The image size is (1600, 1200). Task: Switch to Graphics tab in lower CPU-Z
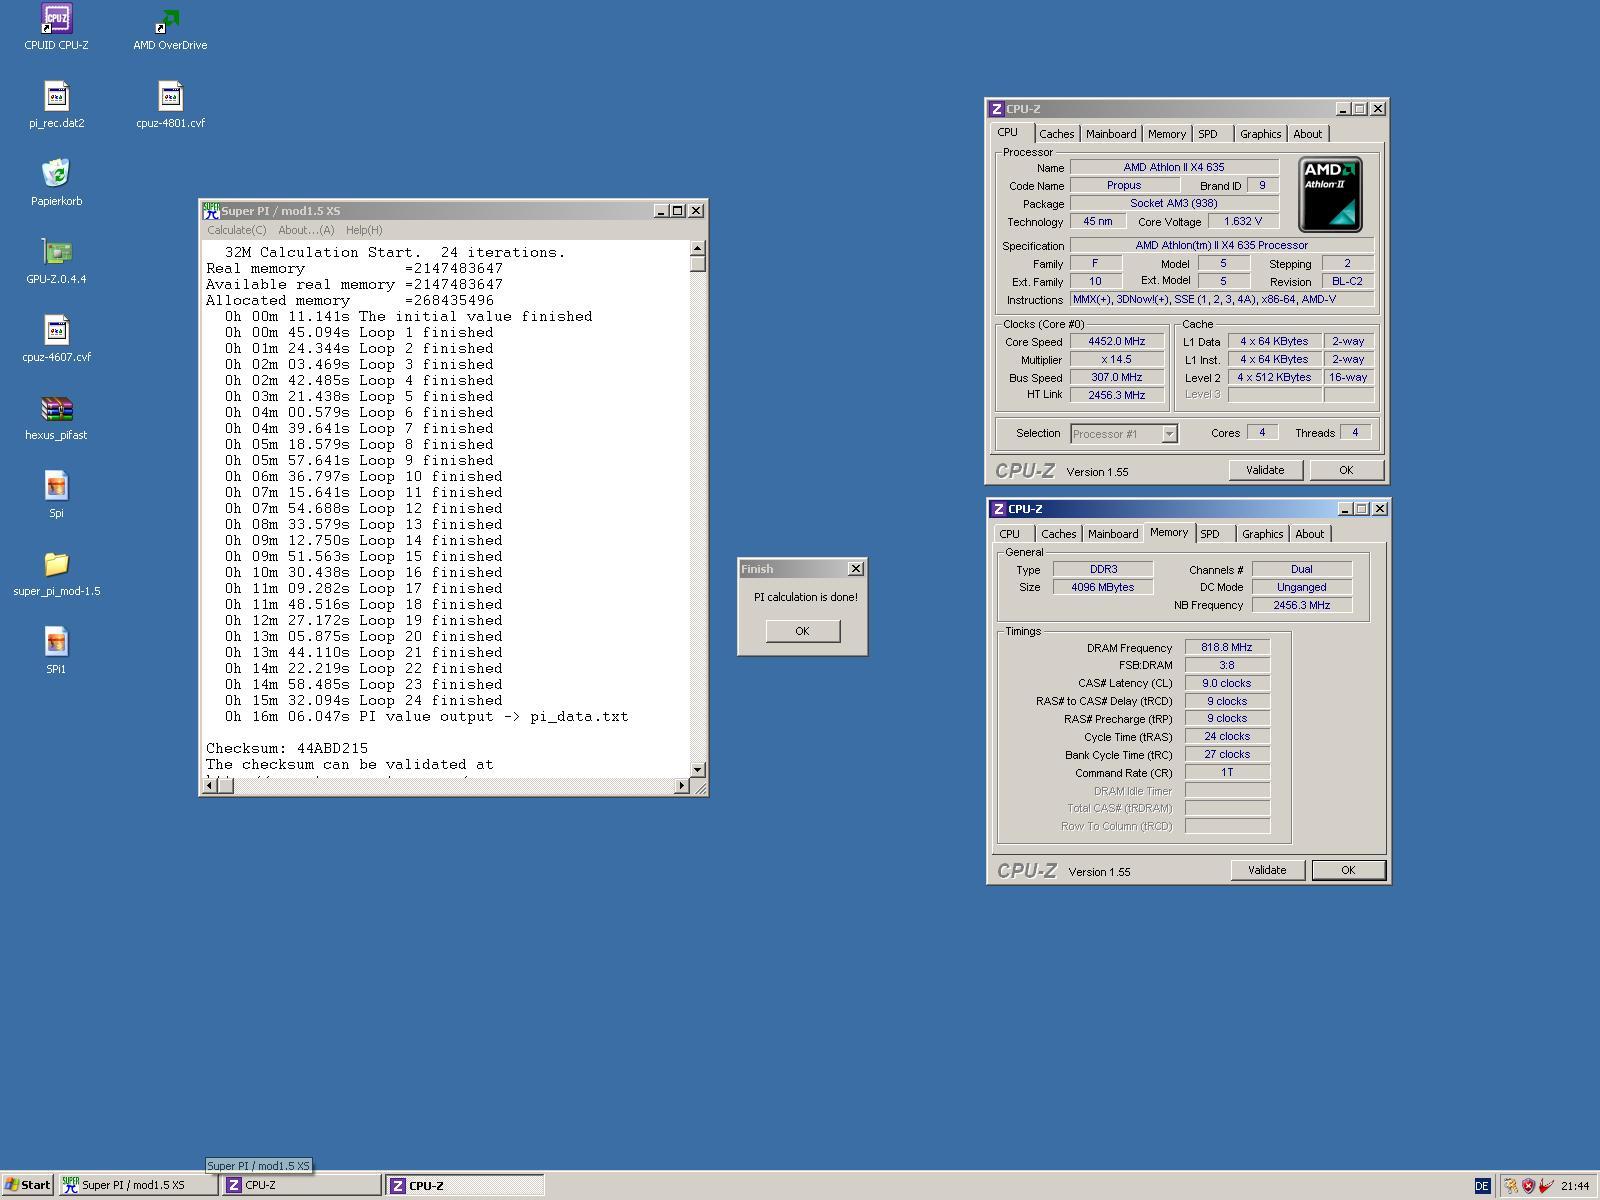click(x=1262, y=534)
